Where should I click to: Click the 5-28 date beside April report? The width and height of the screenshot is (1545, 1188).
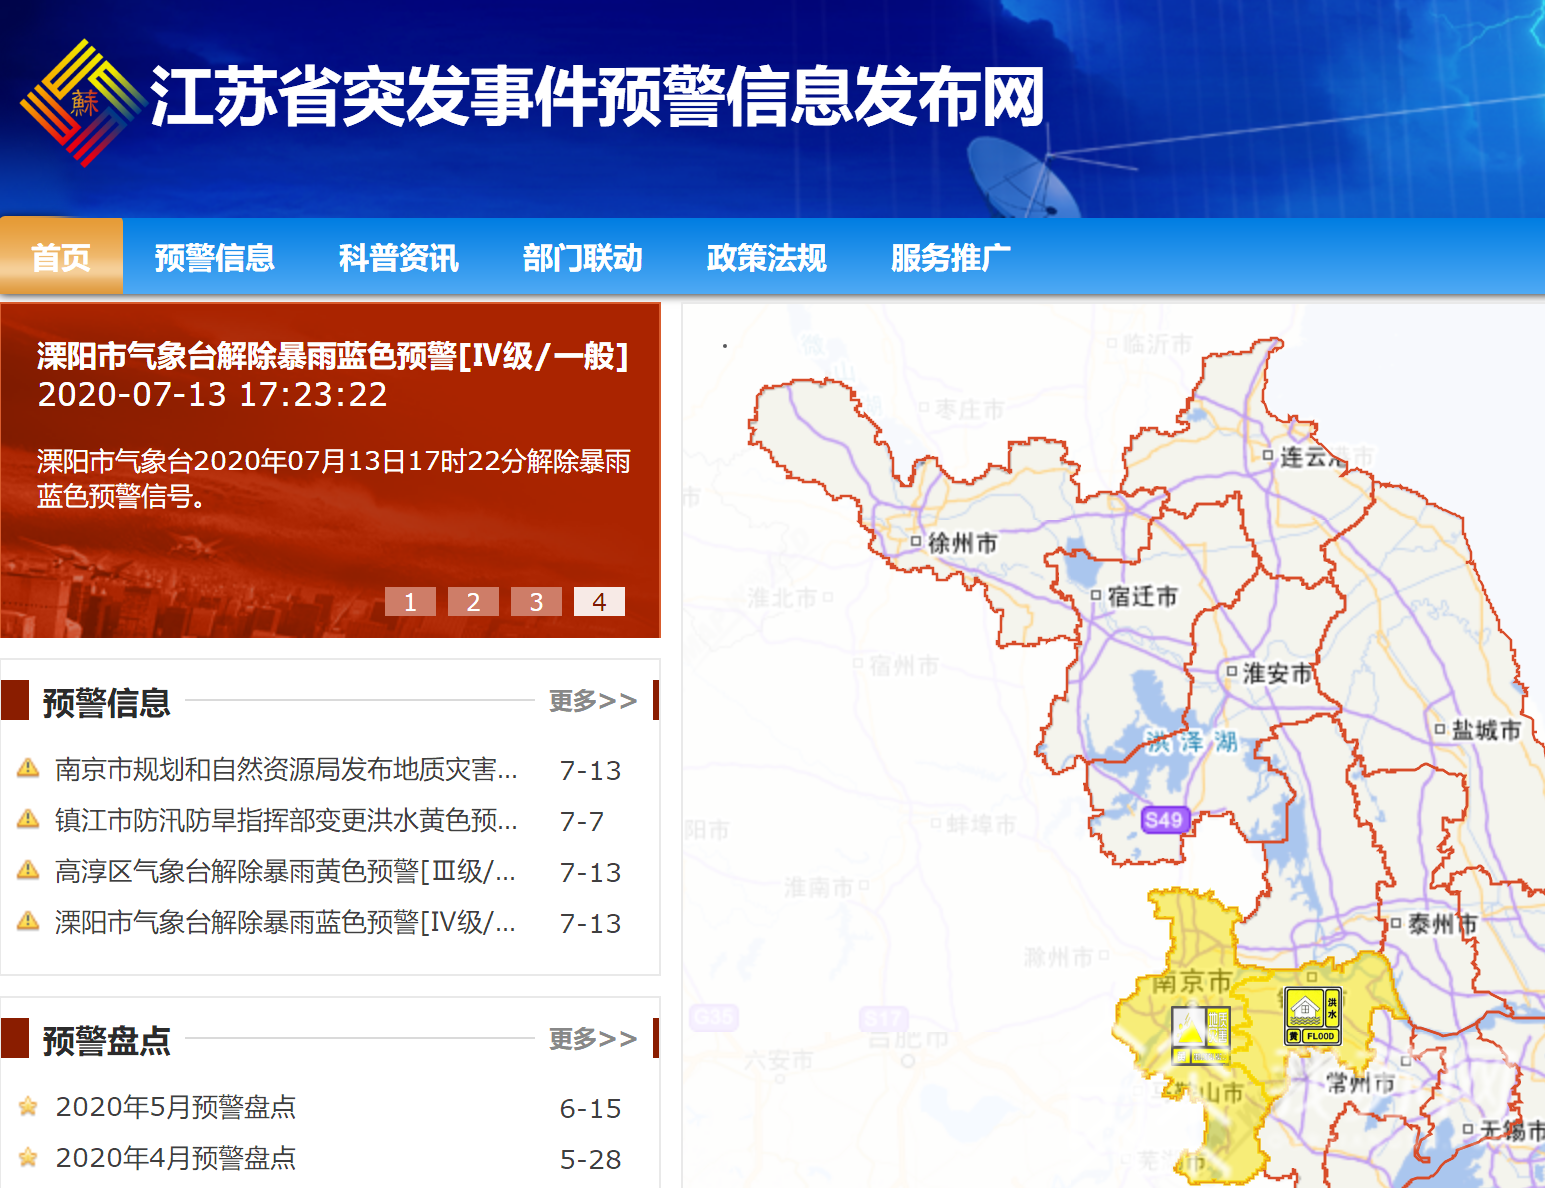click(591, 1159)
